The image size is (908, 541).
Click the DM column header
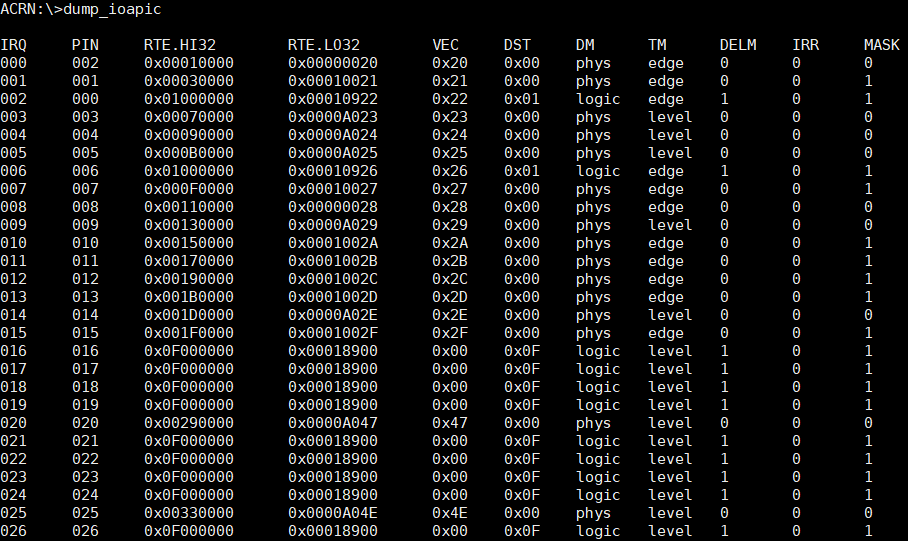585,45
